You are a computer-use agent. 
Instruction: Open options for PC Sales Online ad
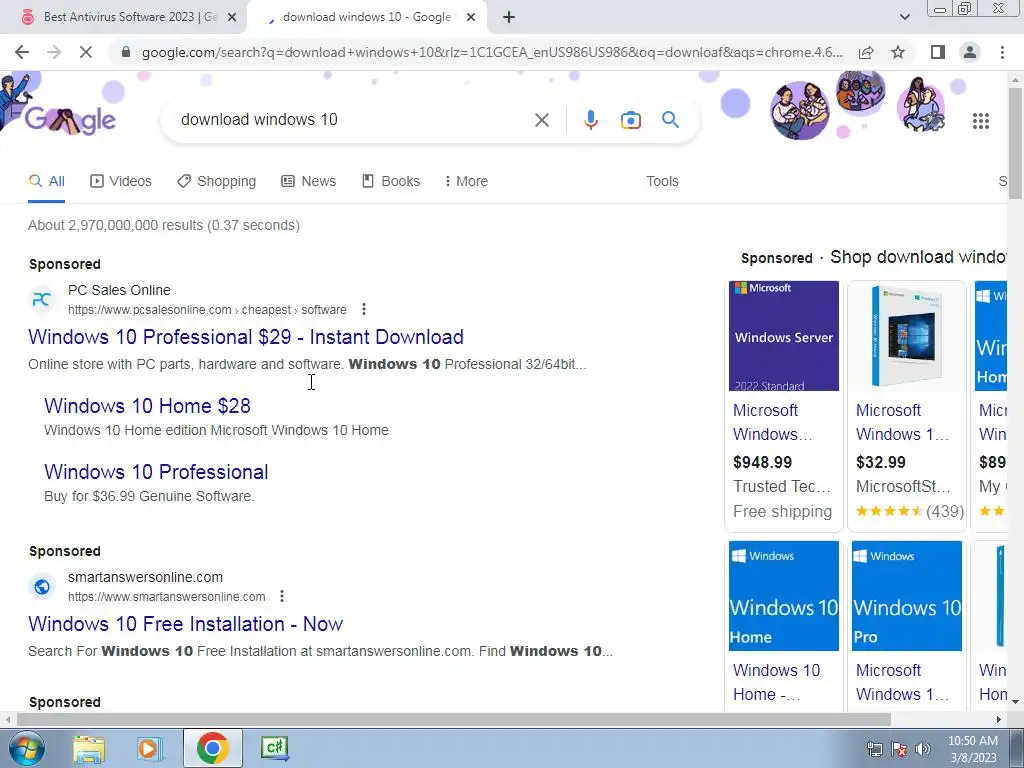364,309
